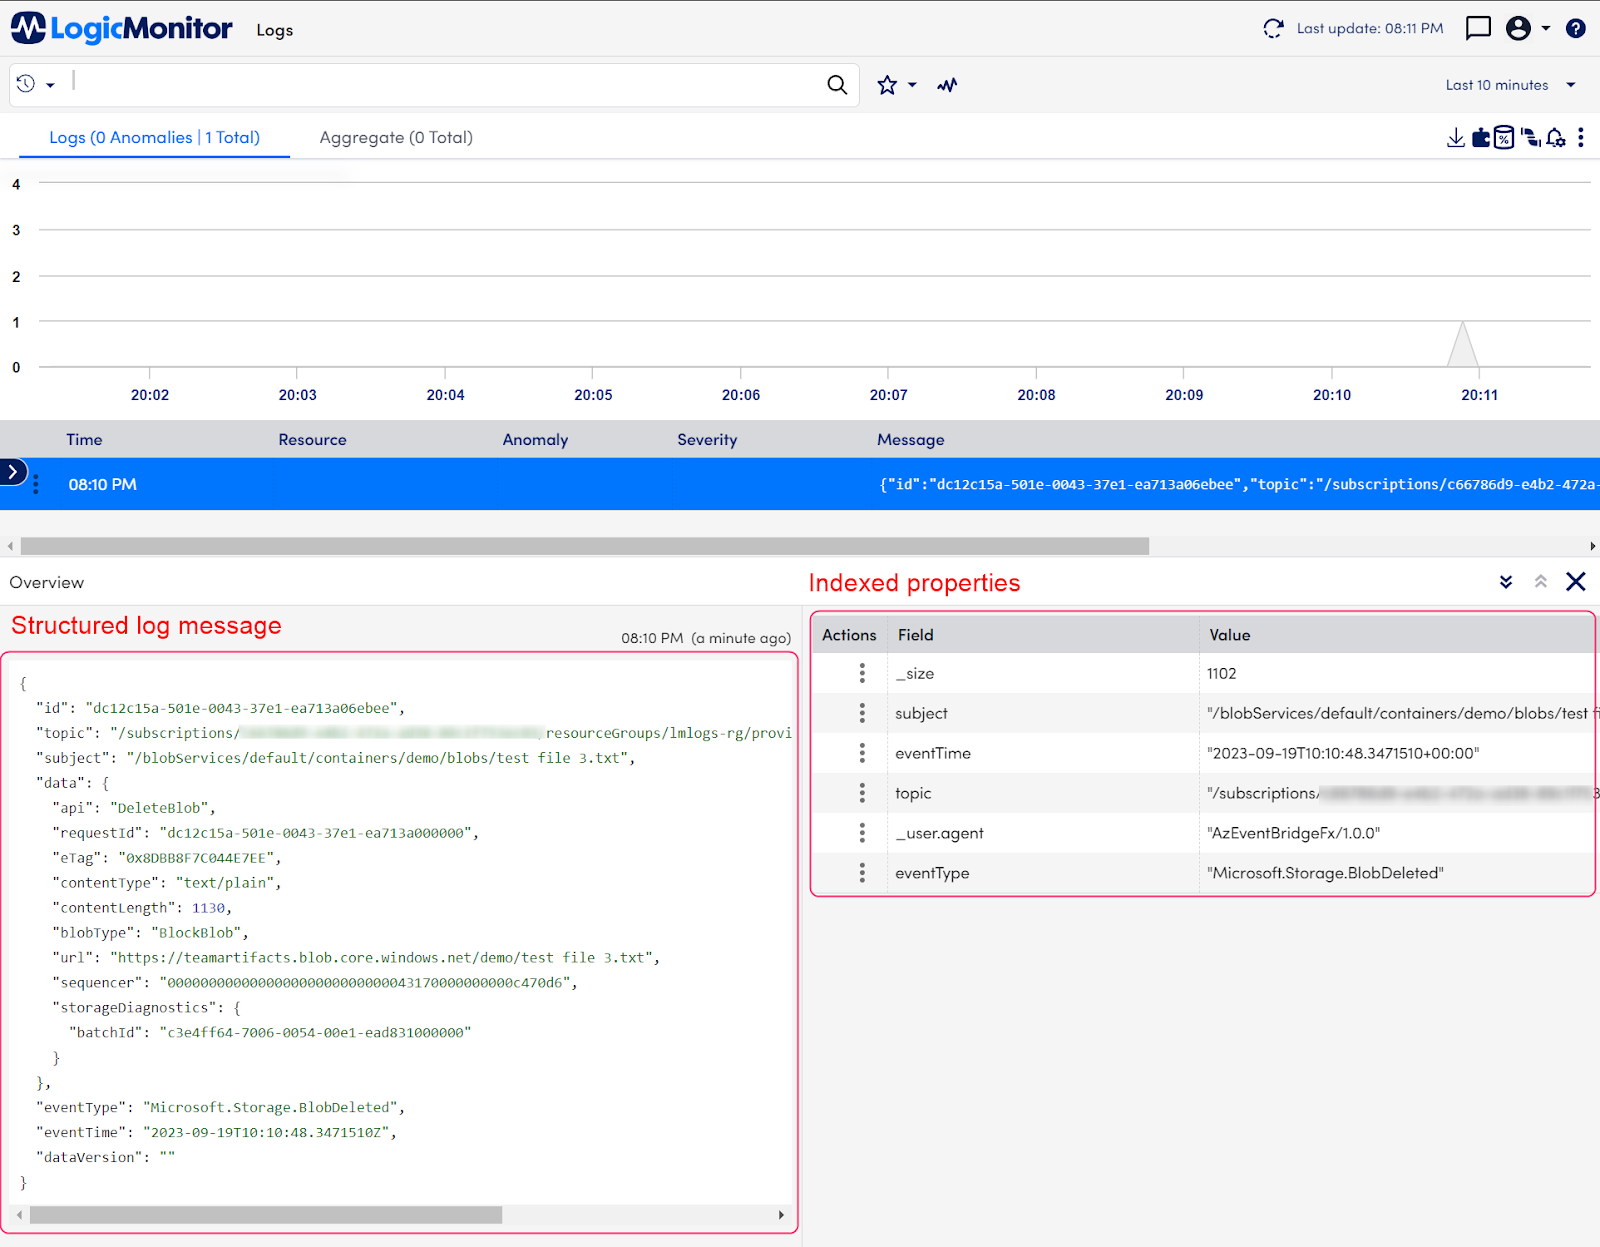Open the log processing pipelines icon
The image size is (1600, 1247).
pos(1532,137)
